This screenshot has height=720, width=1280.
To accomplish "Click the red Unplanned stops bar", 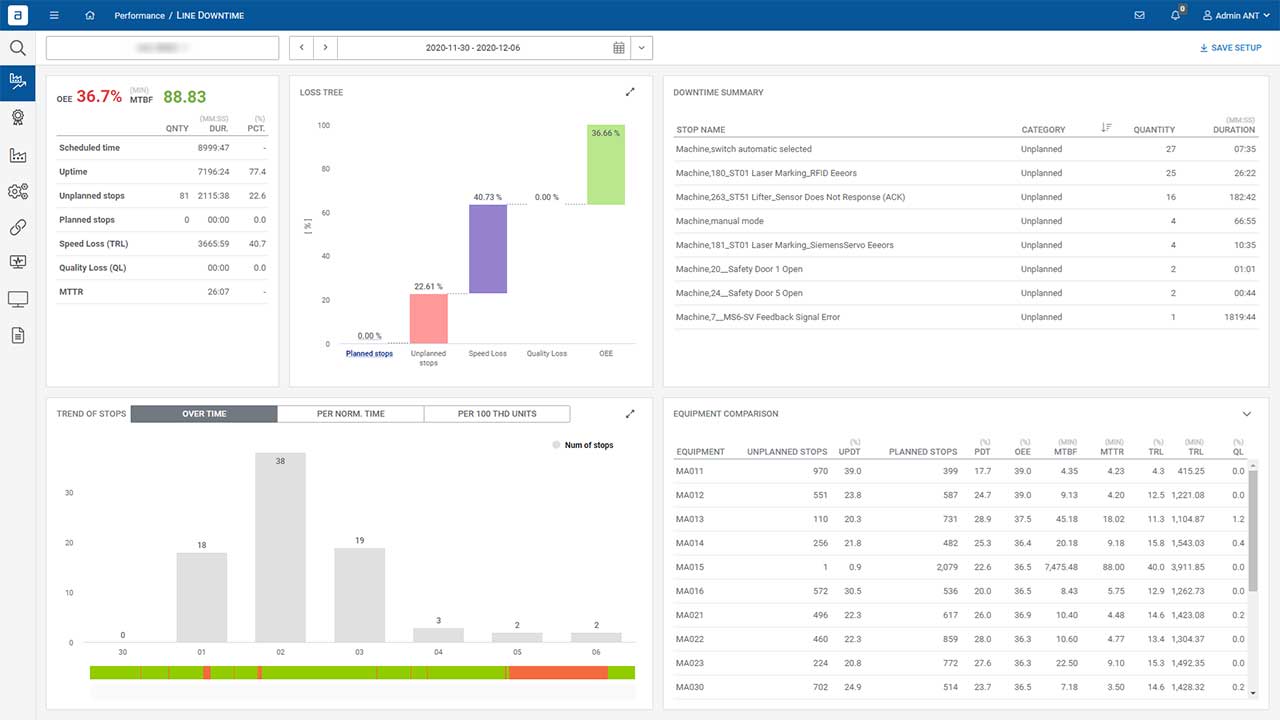I will point(428,319).
